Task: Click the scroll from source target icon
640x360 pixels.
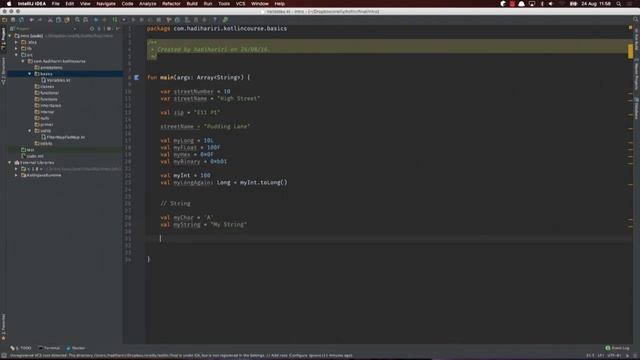Action: point(92,29)
